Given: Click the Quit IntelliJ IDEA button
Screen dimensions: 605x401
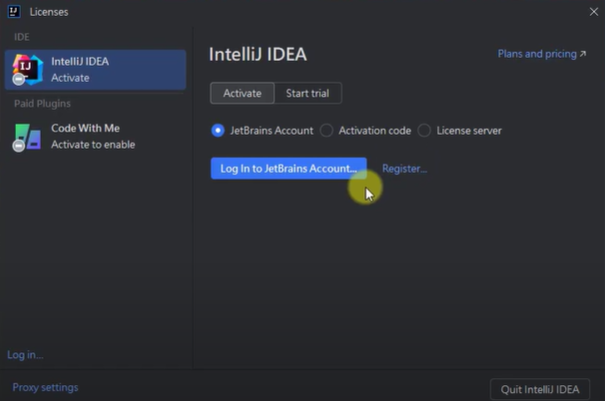Looking at the screenshot, I should tap(540, 389).
